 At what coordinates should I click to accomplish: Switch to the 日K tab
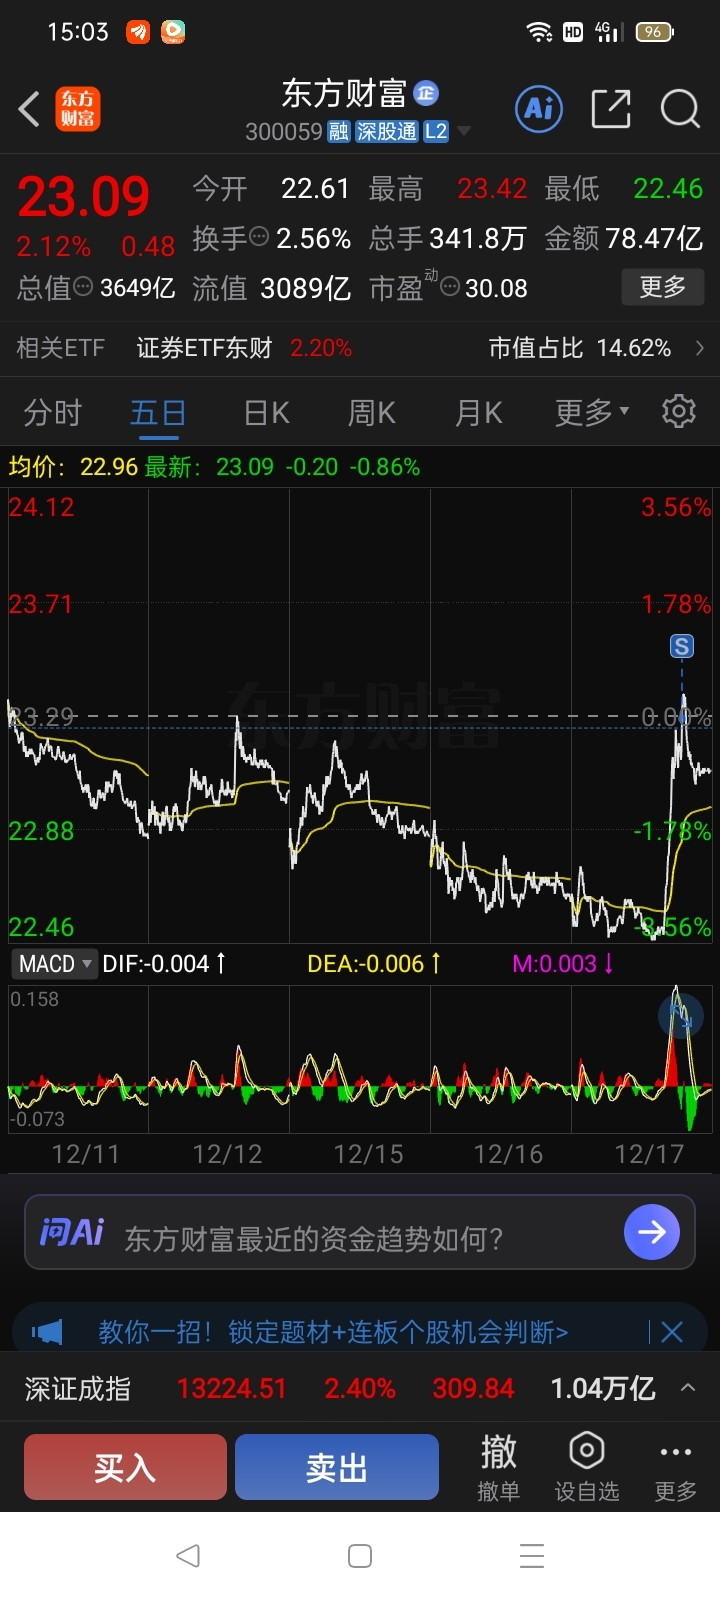pos(266,412)
